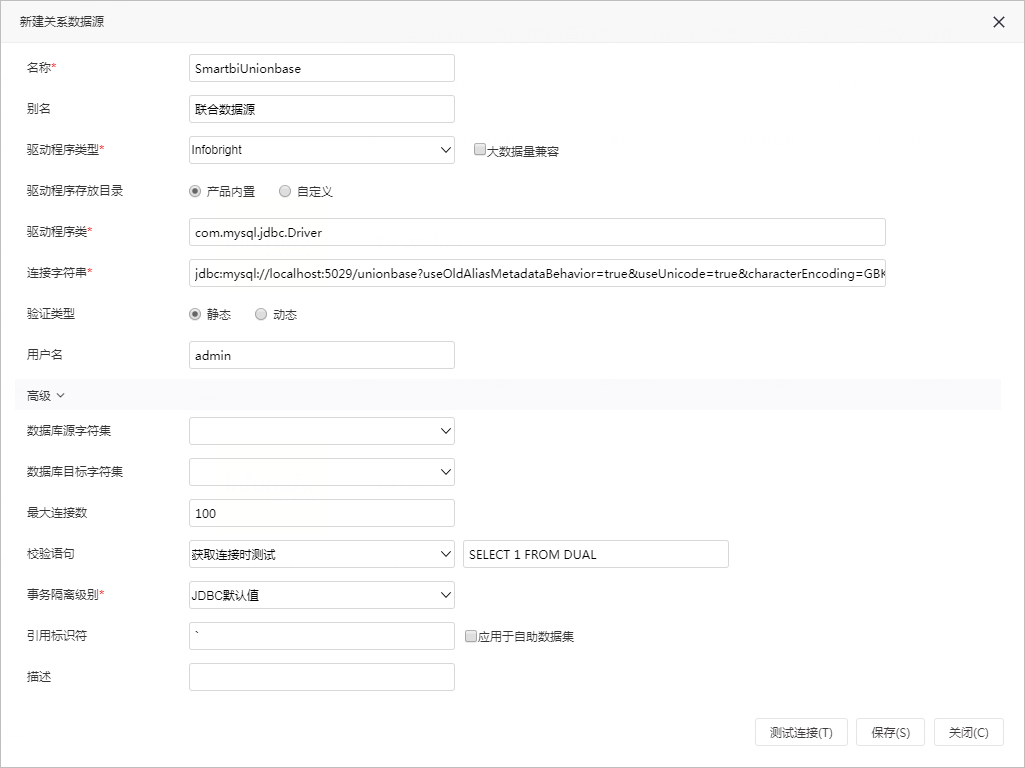This screenshot has height=768, width=1025.
Task: Enable the 应用于自助数据集 checkbox
Action: click(471, 636)
